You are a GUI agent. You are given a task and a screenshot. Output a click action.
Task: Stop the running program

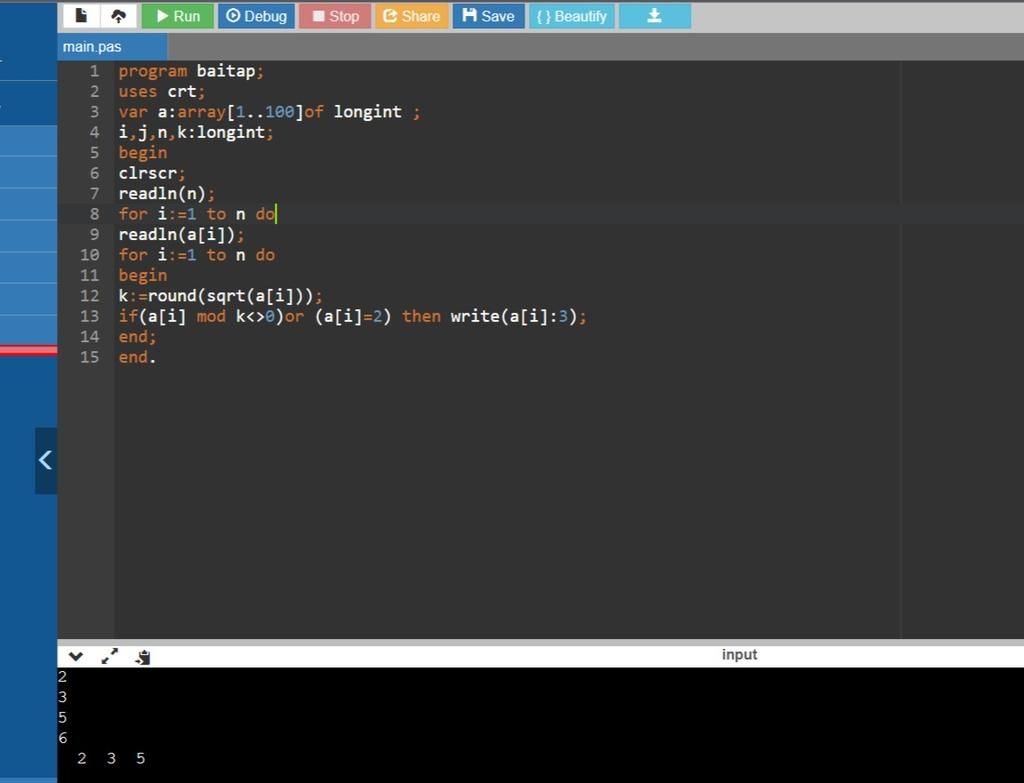click(335, 16)
